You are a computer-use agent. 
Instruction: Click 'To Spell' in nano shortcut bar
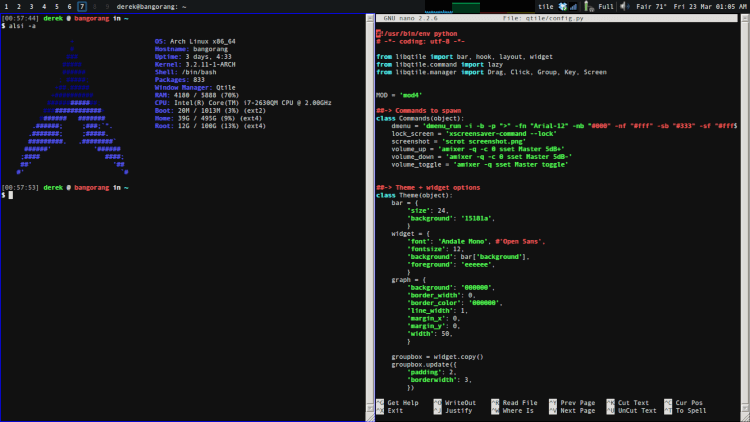click(690, 411)
